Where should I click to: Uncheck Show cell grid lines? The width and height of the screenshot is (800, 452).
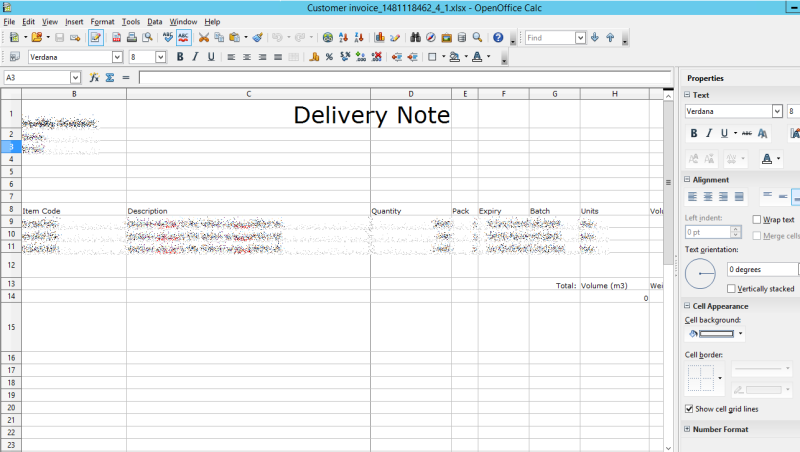(690, 409)
